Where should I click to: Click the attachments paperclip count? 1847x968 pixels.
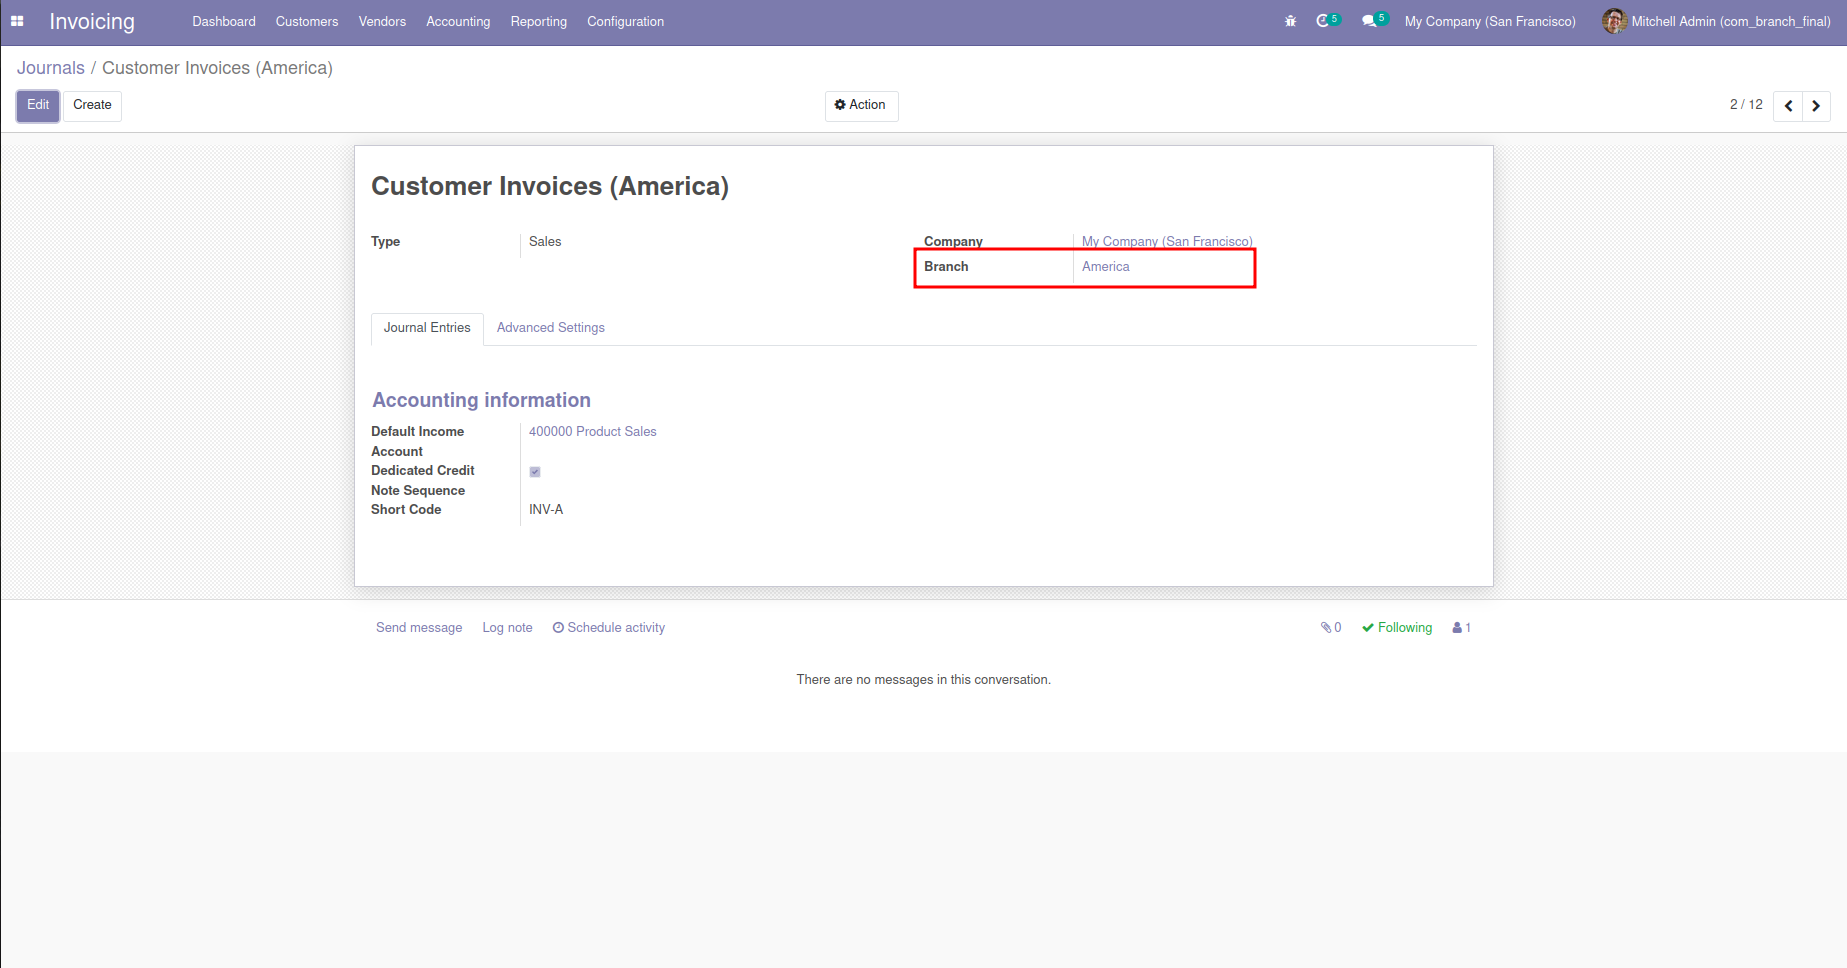[1331, 628]
